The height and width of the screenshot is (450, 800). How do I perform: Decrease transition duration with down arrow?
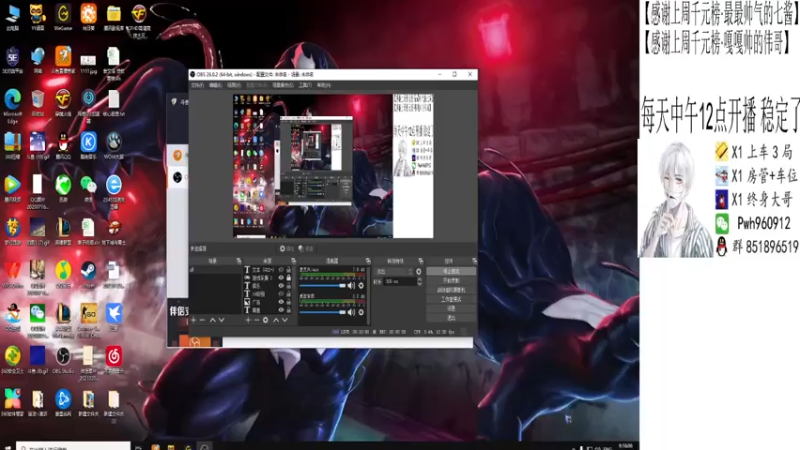(419, 283)
